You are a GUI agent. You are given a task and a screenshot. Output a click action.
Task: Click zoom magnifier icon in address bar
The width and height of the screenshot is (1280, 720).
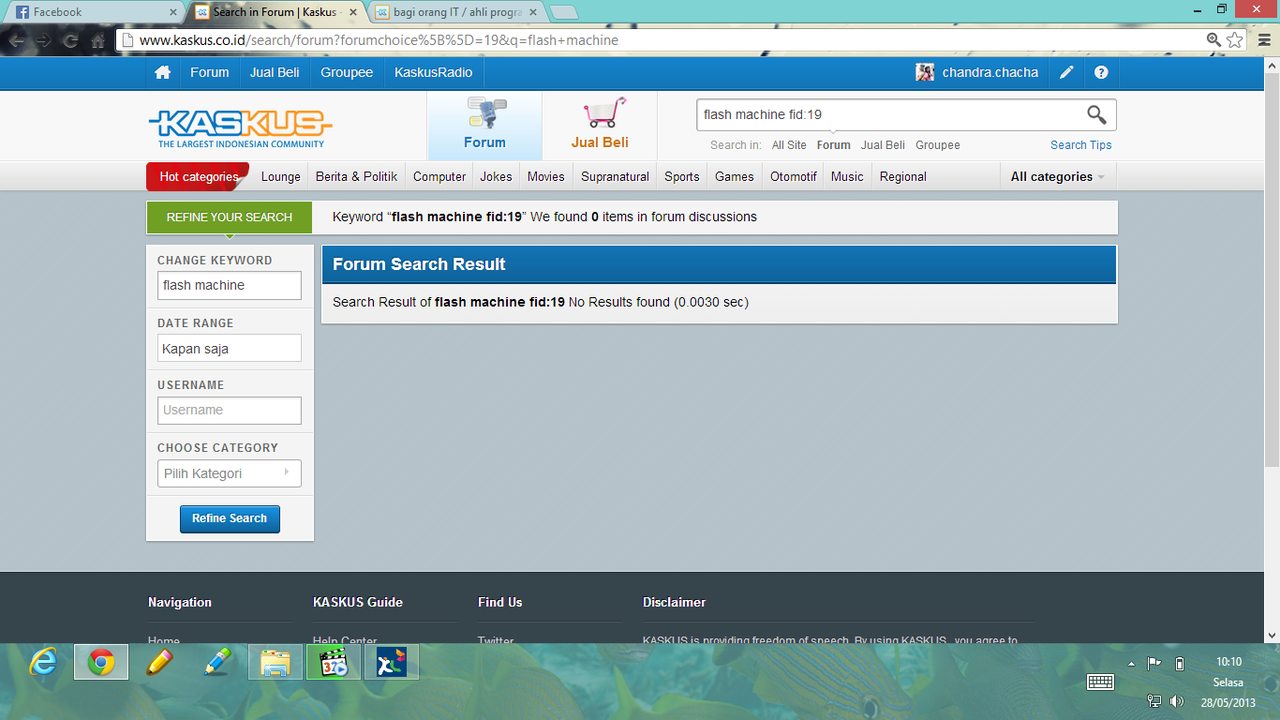1213,40
